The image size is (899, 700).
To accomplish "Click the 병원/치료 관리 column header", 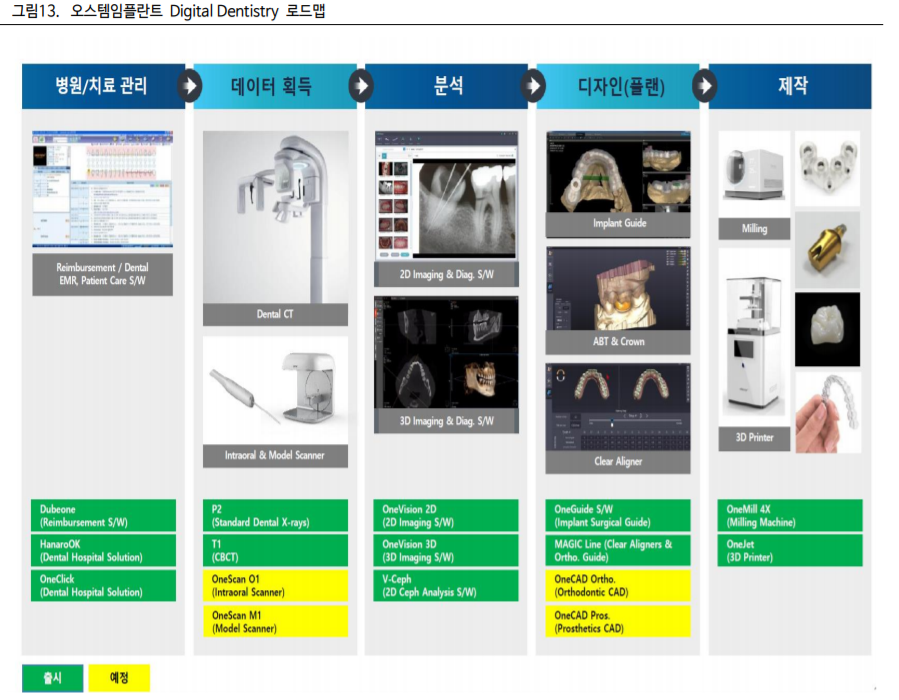I will click(x=101, y=86).
